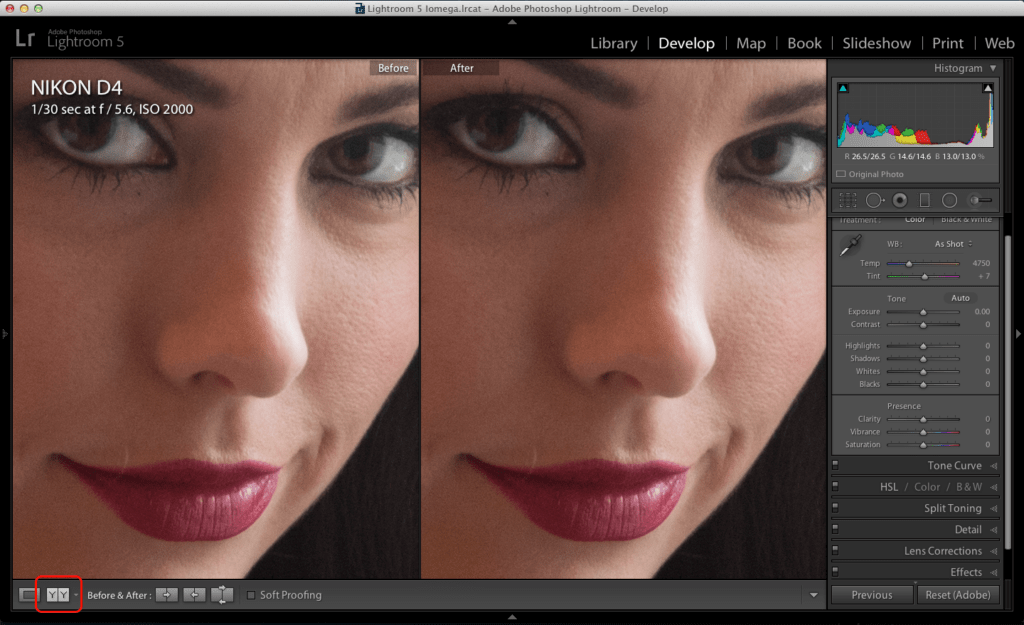Click the Reset (Adobe) button
The image size is (1024, 625).
pyautogui.click(x=957, y=595)
